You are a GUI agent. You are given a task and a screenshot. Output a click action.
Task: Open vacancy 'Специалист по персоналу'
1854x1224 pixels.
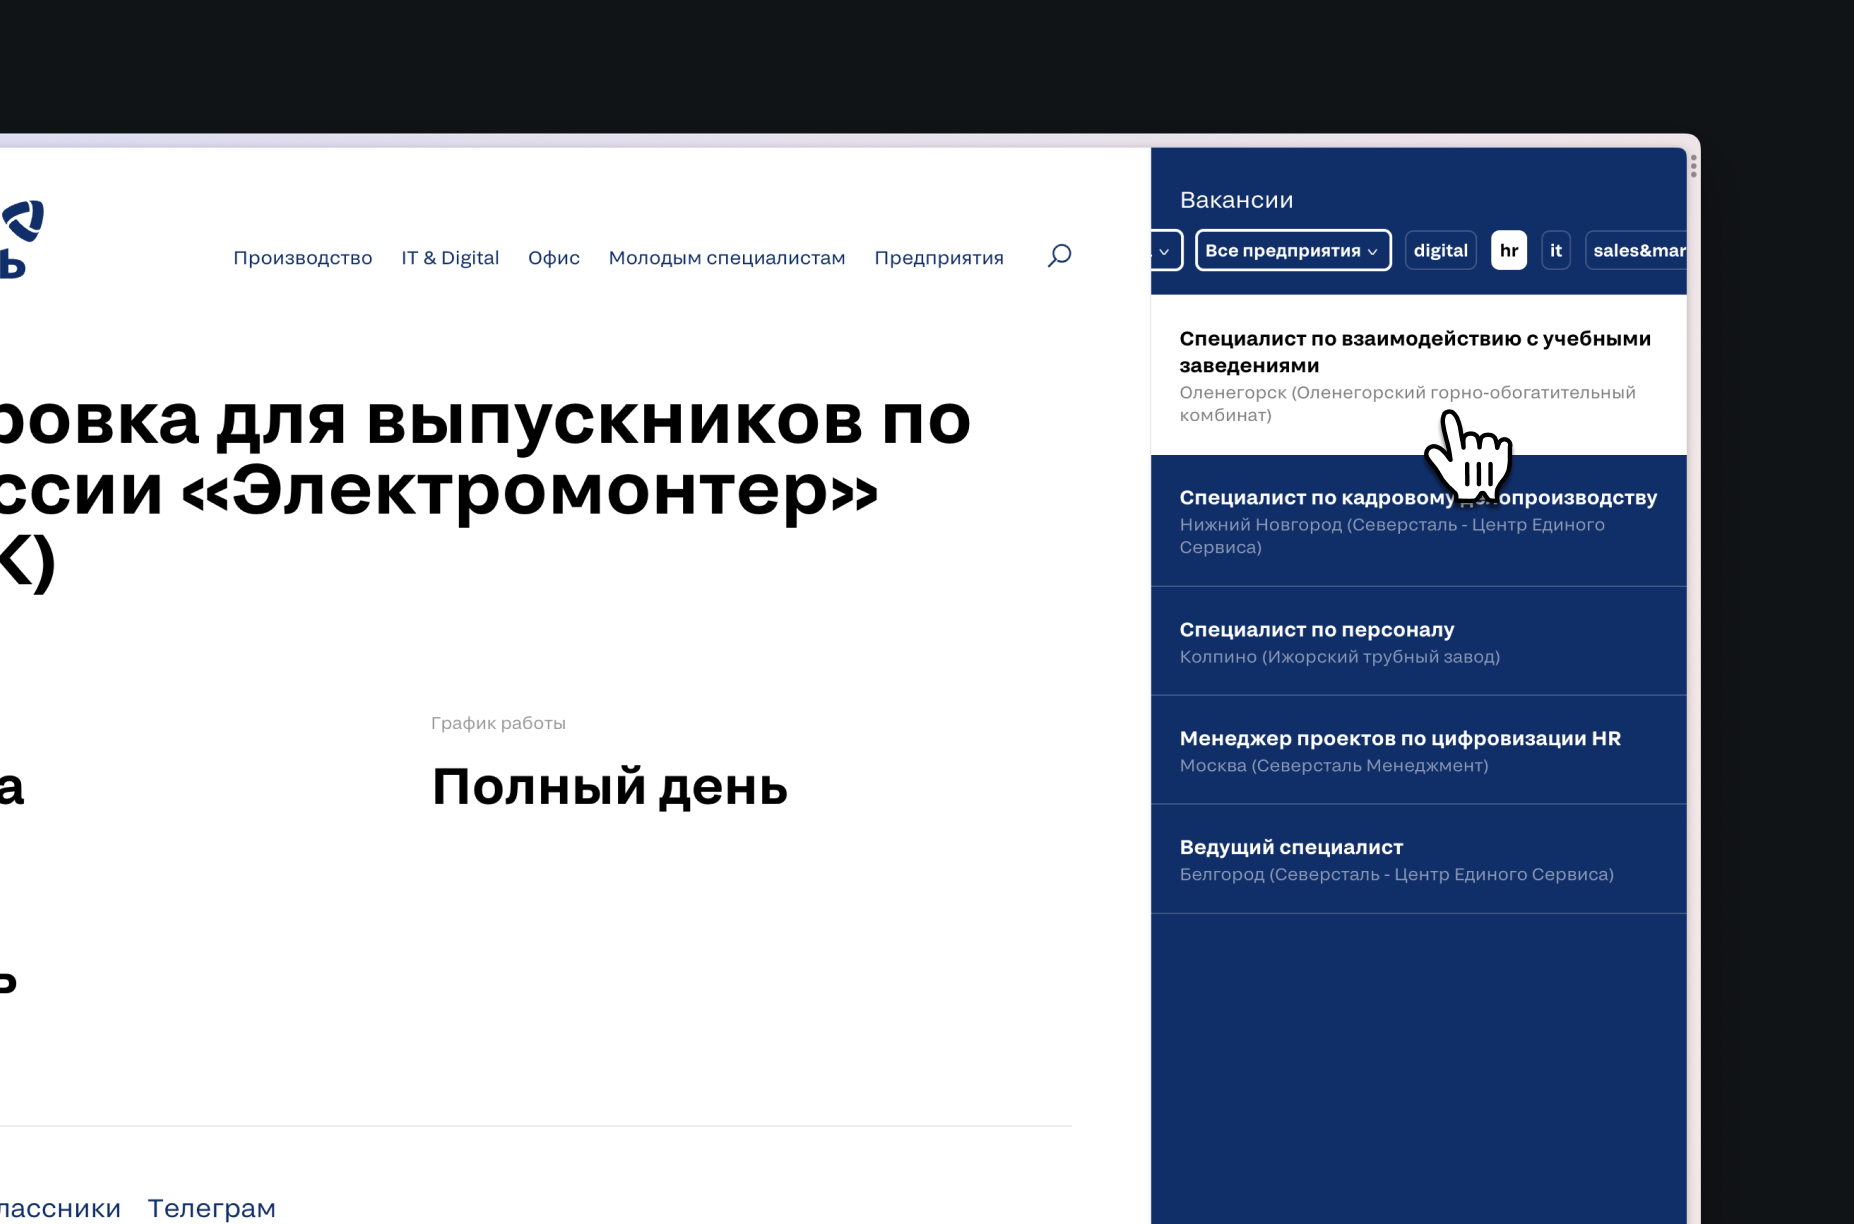1316,630
